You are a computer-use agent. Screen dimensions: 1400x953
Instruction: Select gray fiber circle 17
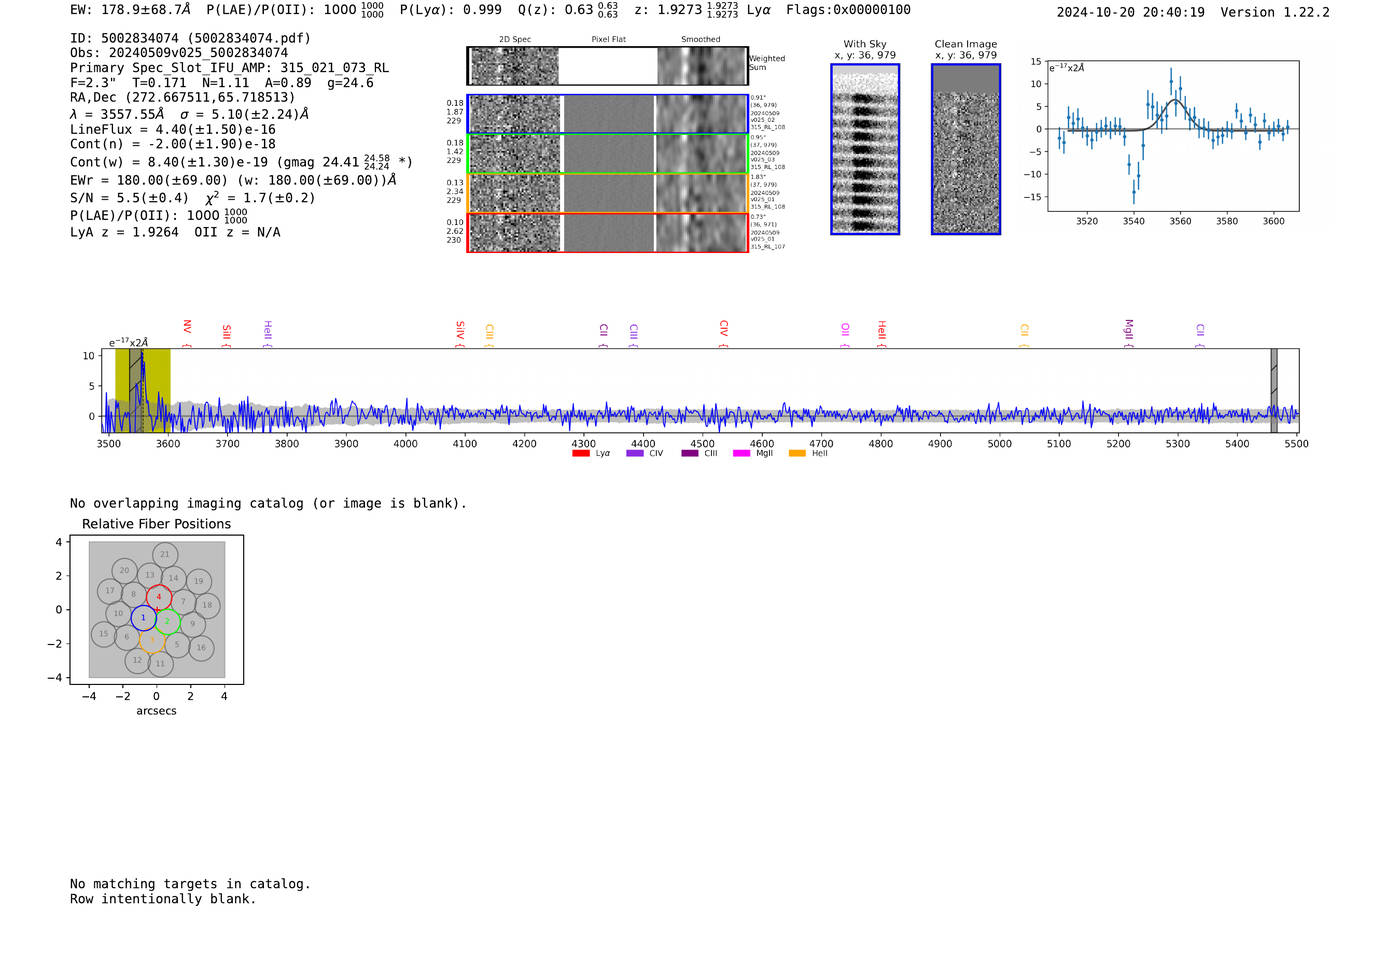(110, 590)
